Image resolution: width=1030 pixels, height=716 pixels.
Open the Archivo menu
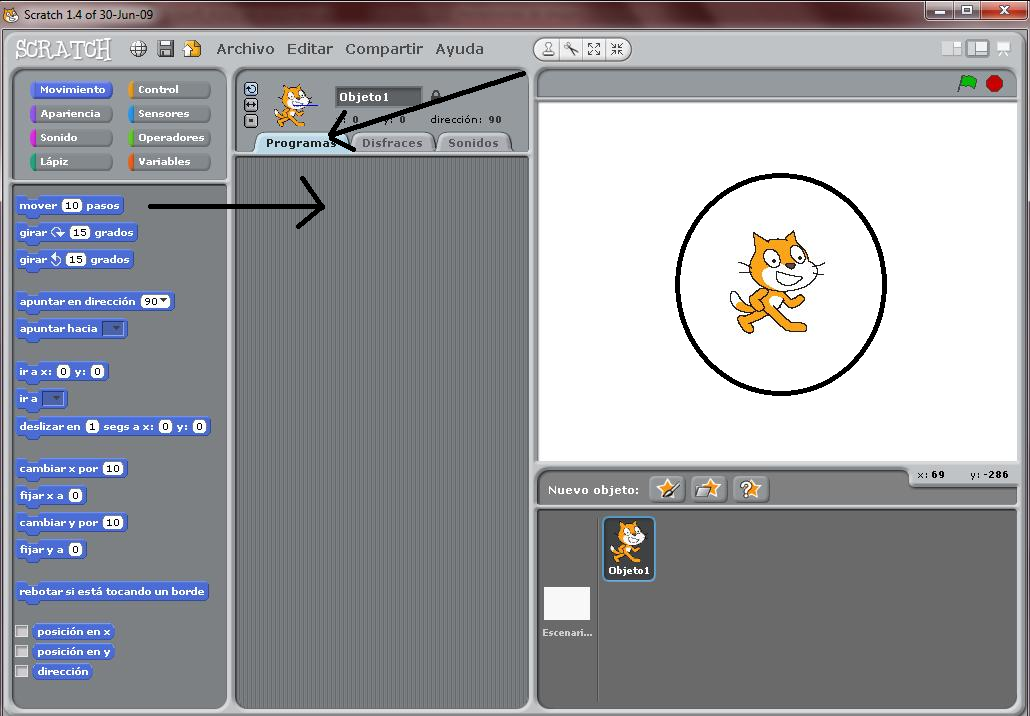tap(245, 49)
